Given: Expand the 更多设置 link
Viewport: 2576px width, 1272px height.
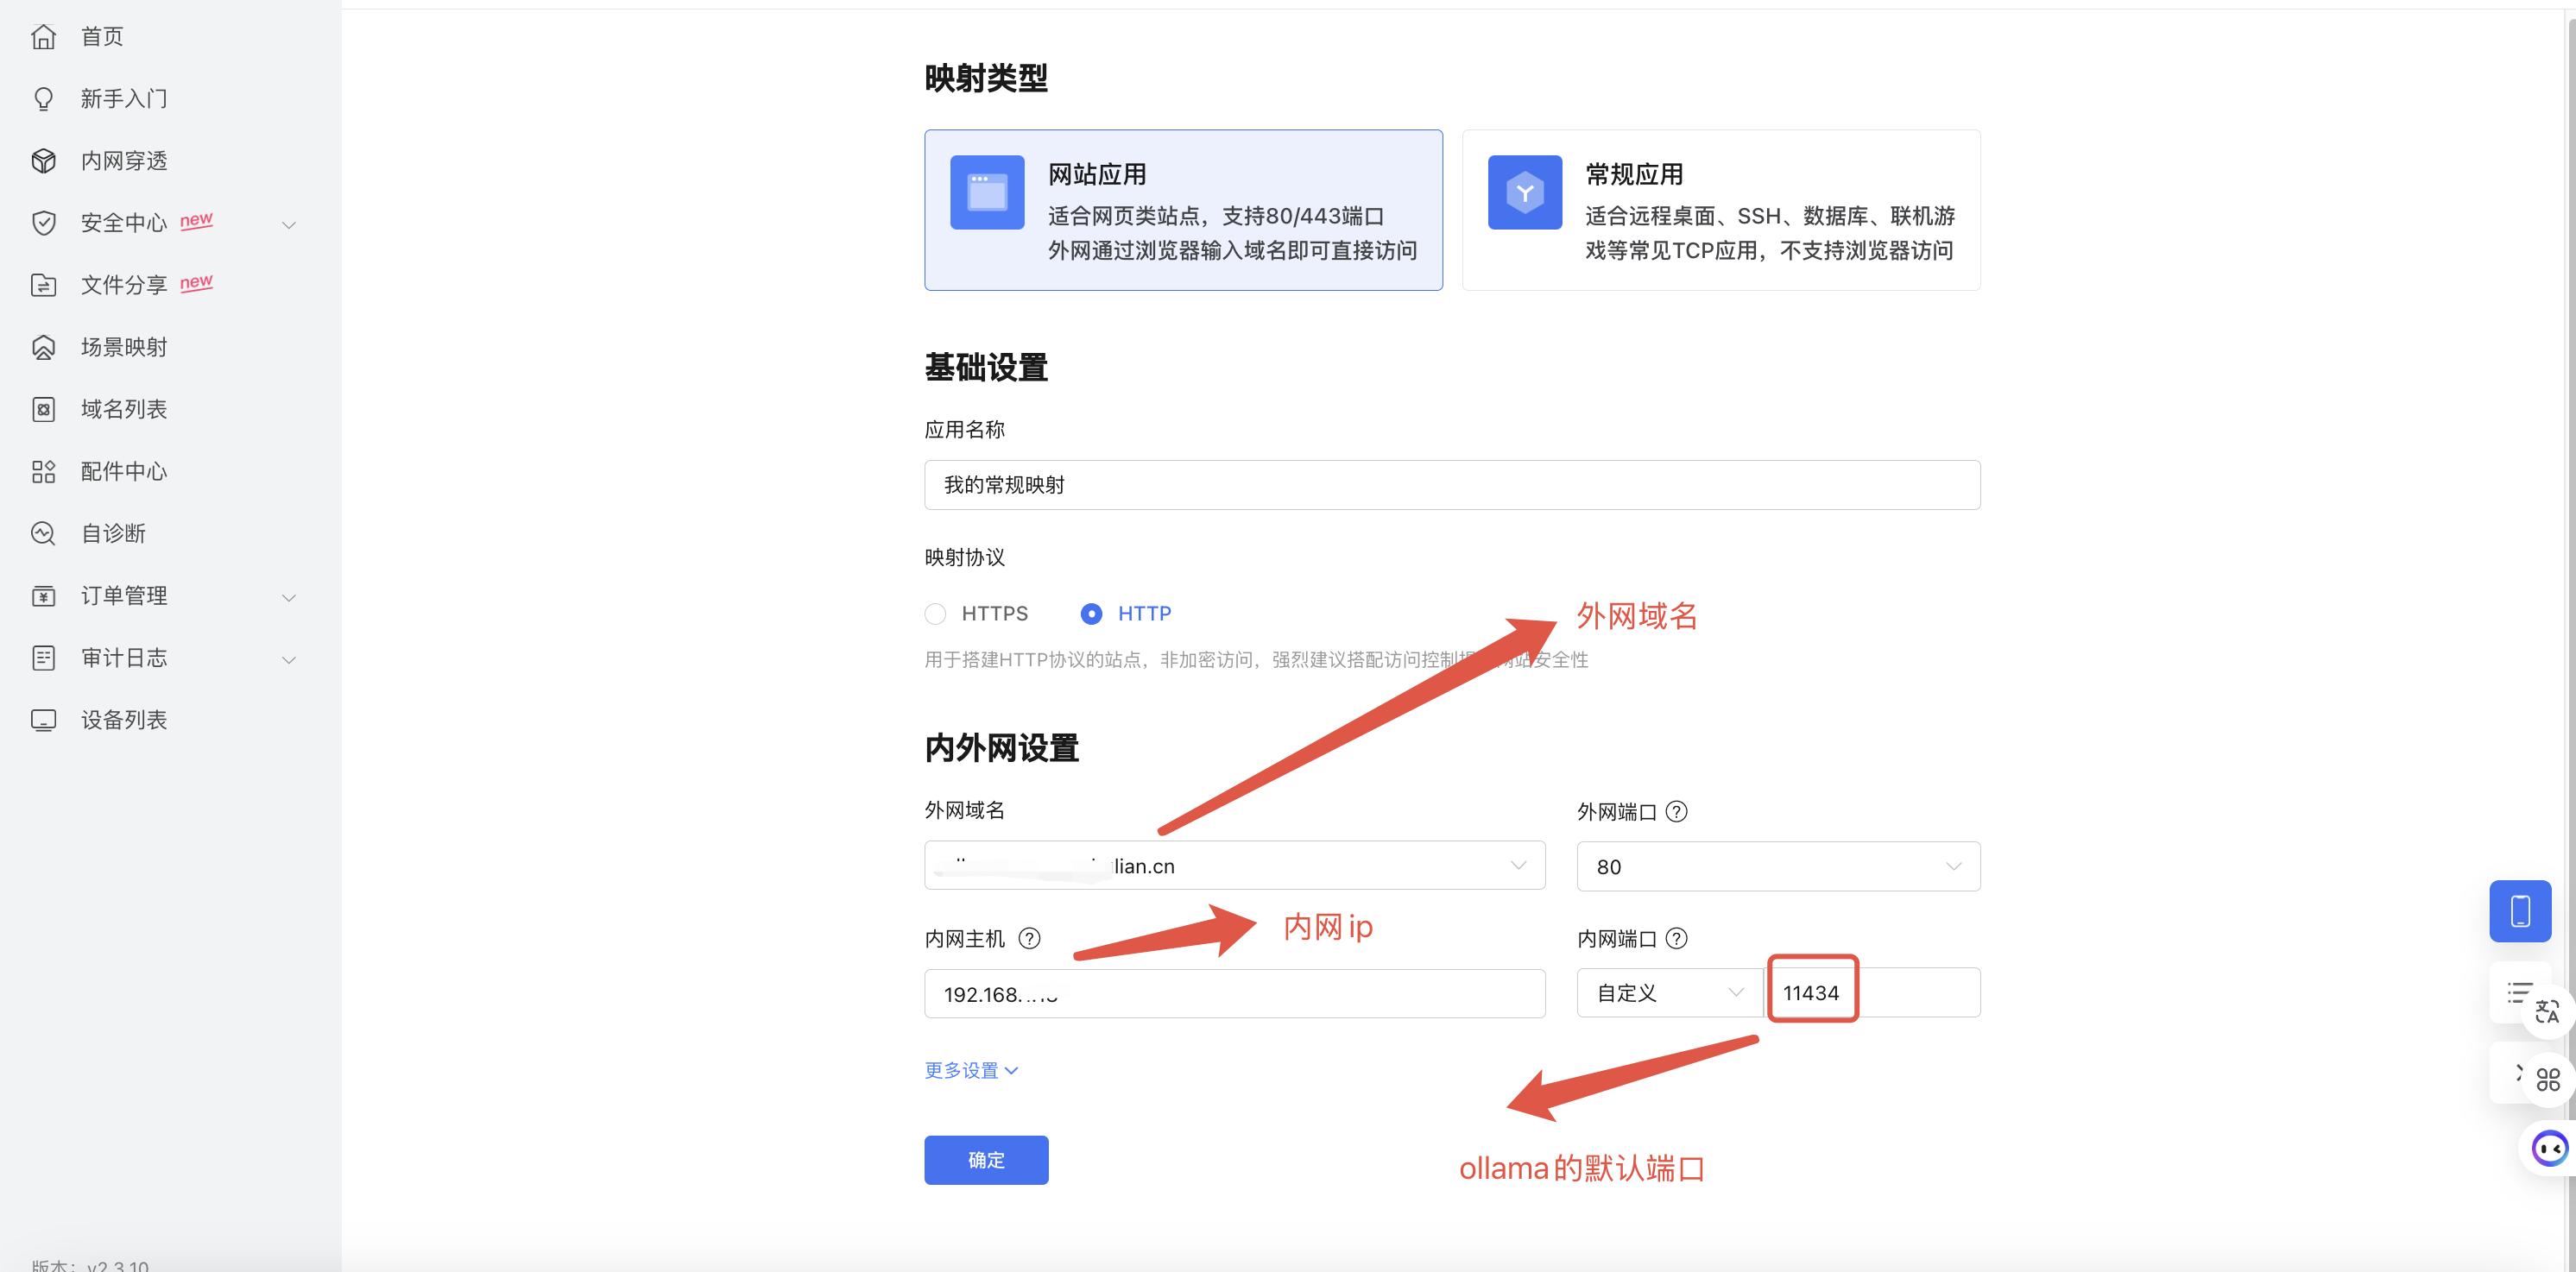Looking at the screenshot, I should [x=970, y=1070].
